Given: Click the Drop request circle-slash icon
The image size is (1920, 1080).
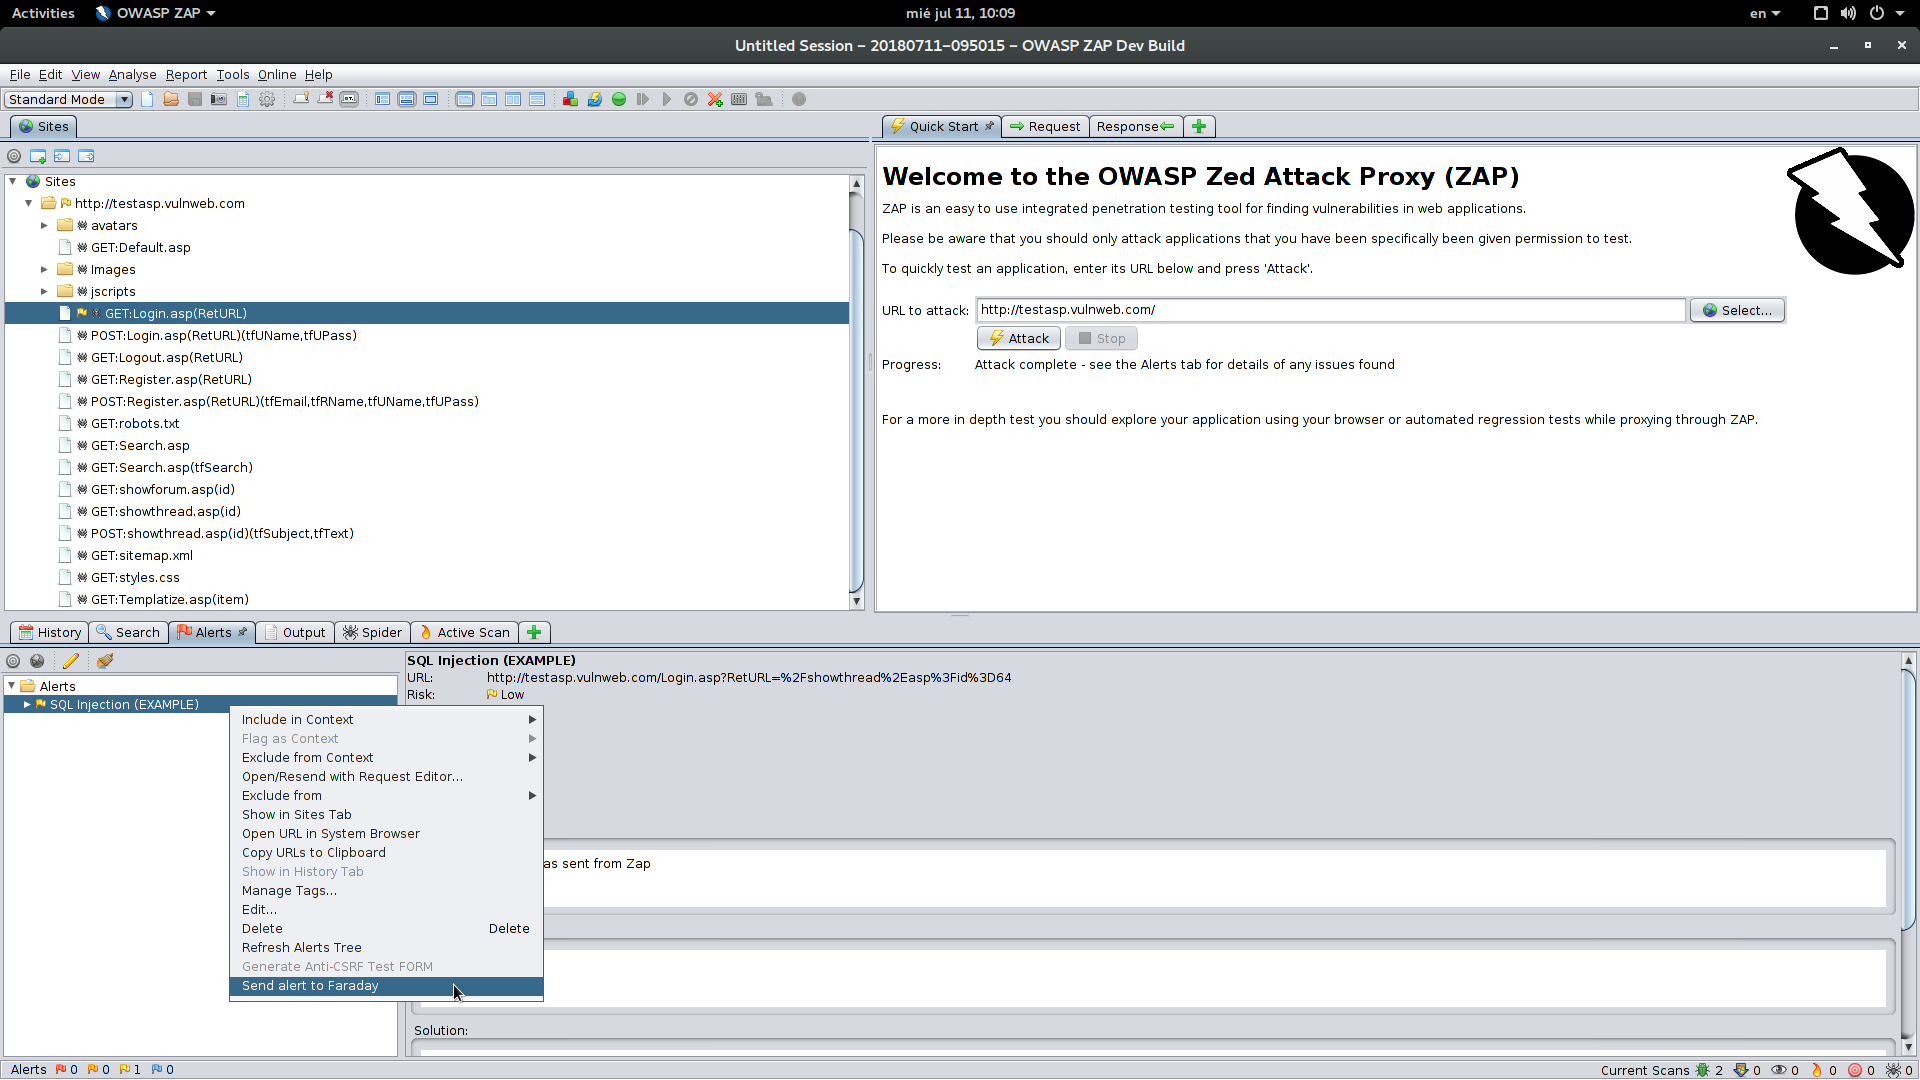Looking at the screenshot, I should pos(691,99).
